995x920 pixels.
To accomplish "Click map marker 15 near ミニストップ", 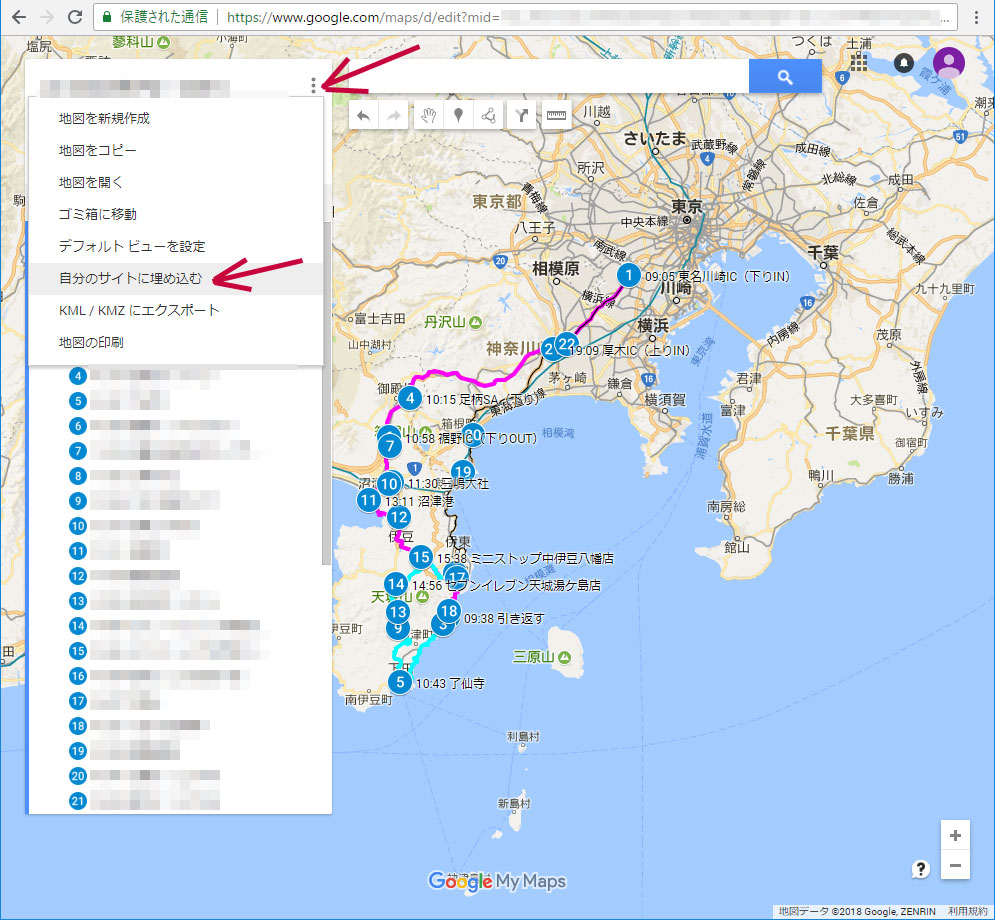I will tap(420, 557).
